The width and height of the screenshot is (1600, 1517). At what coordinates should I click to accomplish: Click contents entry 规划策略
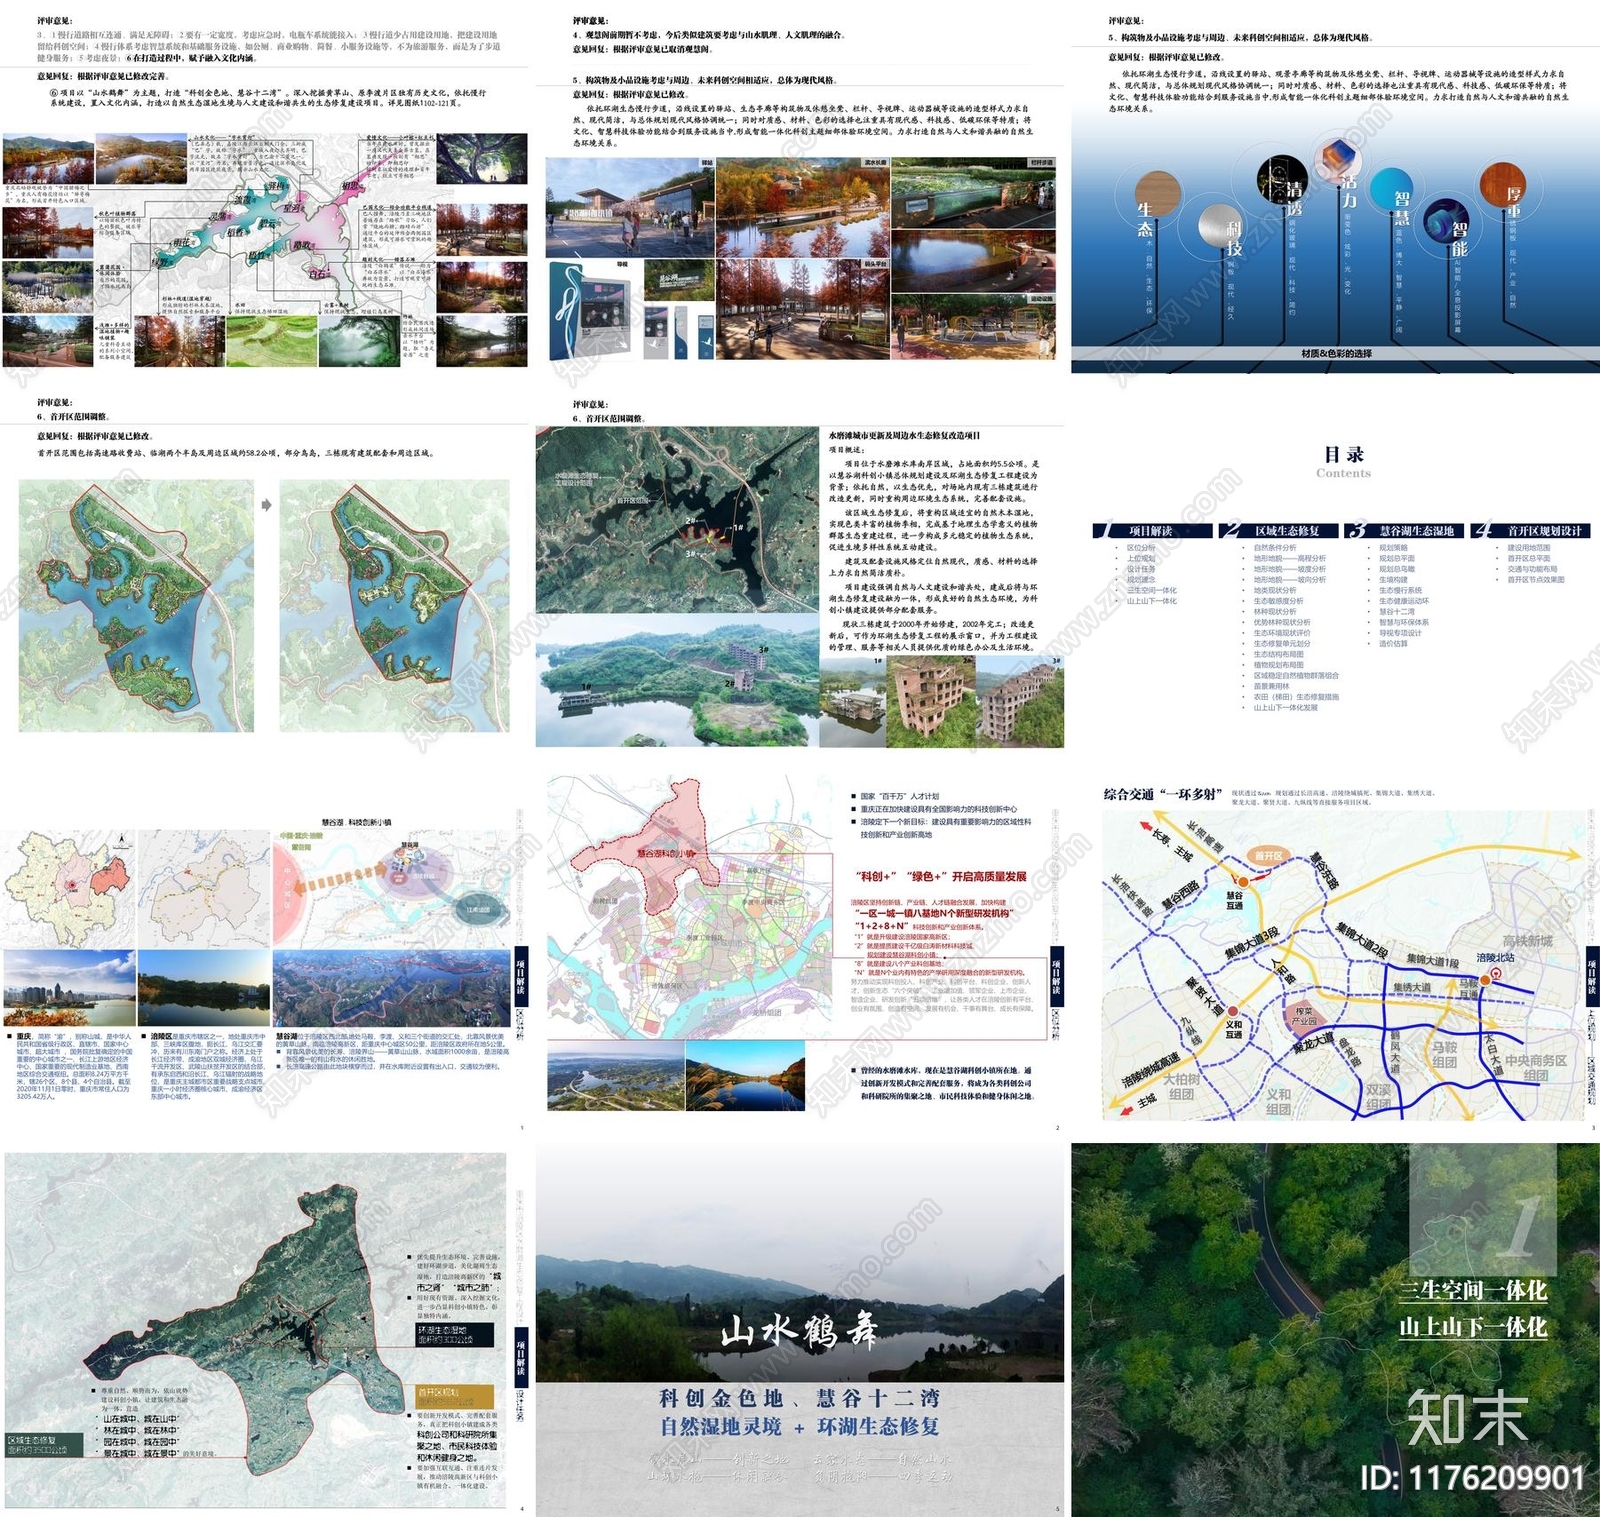[1393, 548]
